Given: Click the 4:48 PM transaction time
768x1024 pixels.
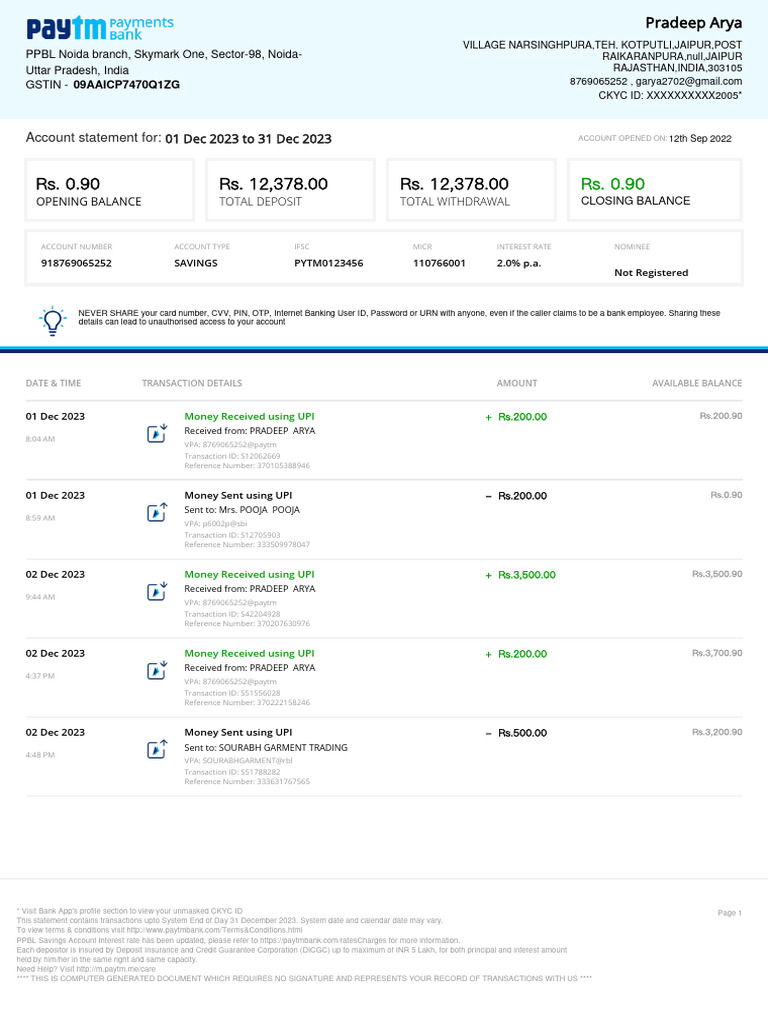Looking at the screenshot, I should [40, 755].
